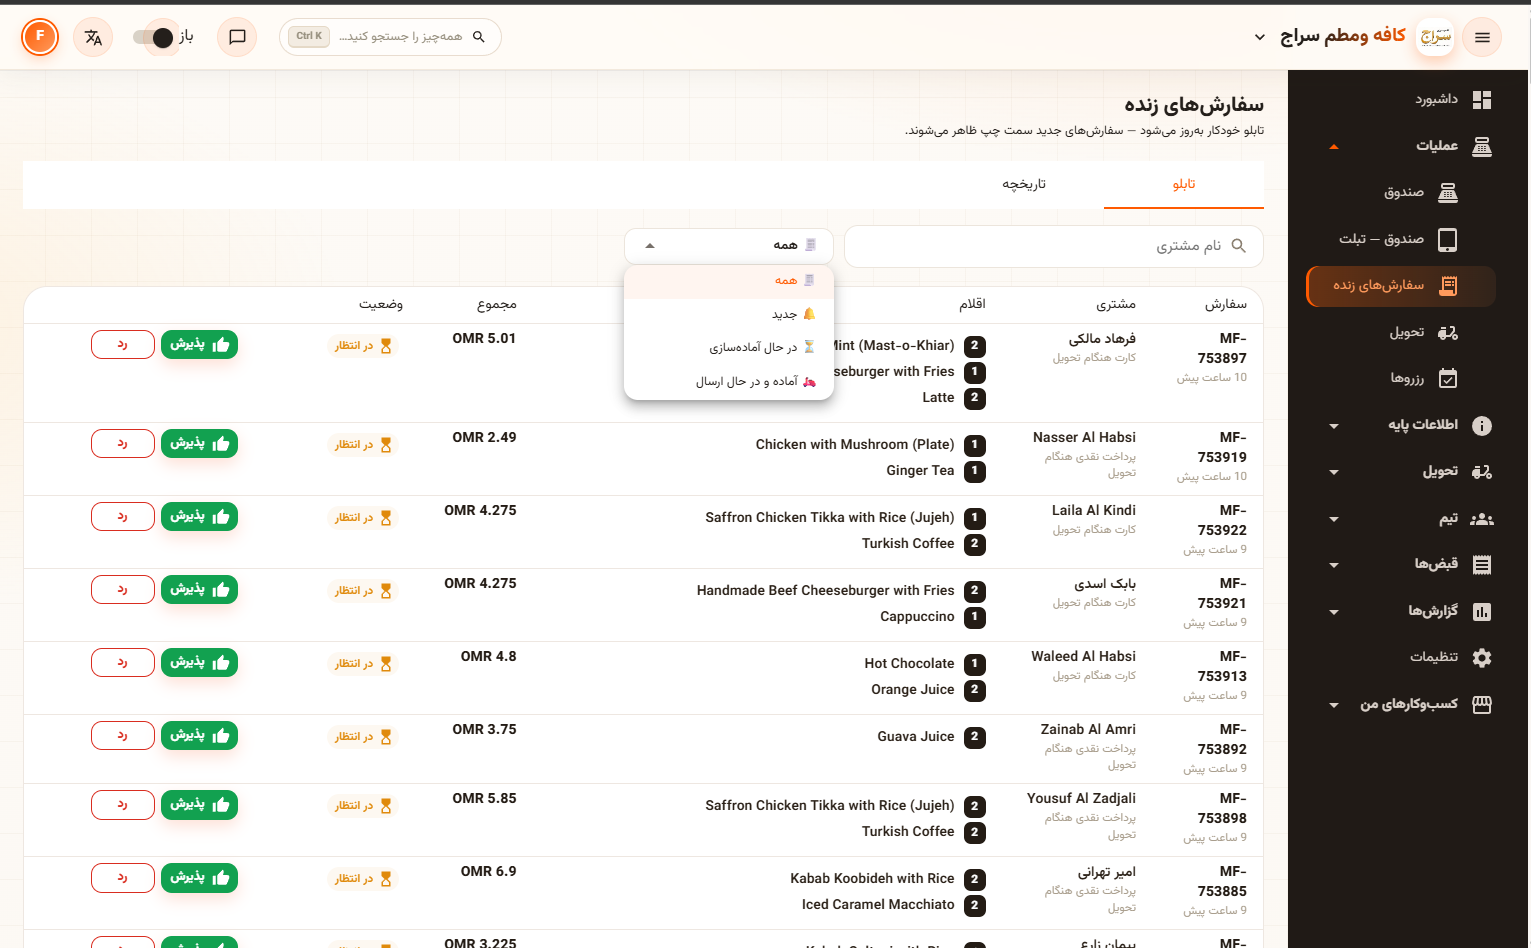Expand the تیم sidebar section
The height and width of the screenshot is (948, 1531).
[1400, 518]
